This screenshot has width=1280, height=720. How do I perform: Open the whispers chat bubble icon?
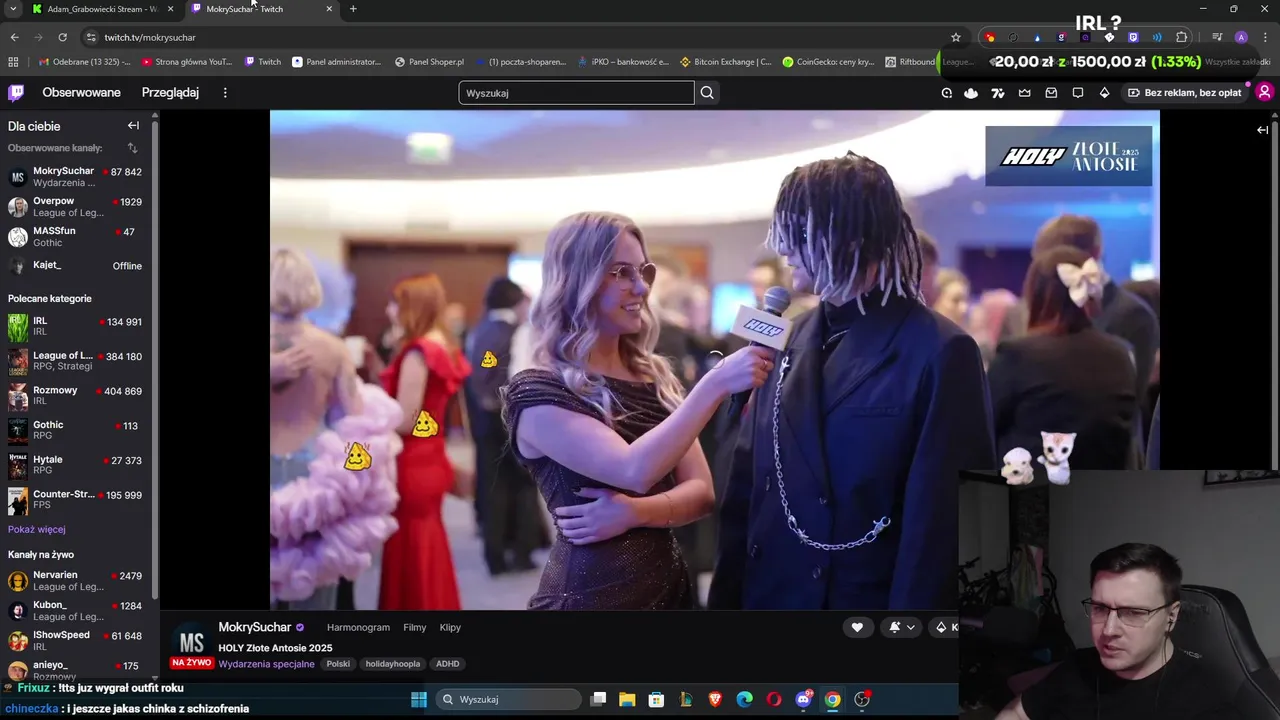(x=1078, y=93)
